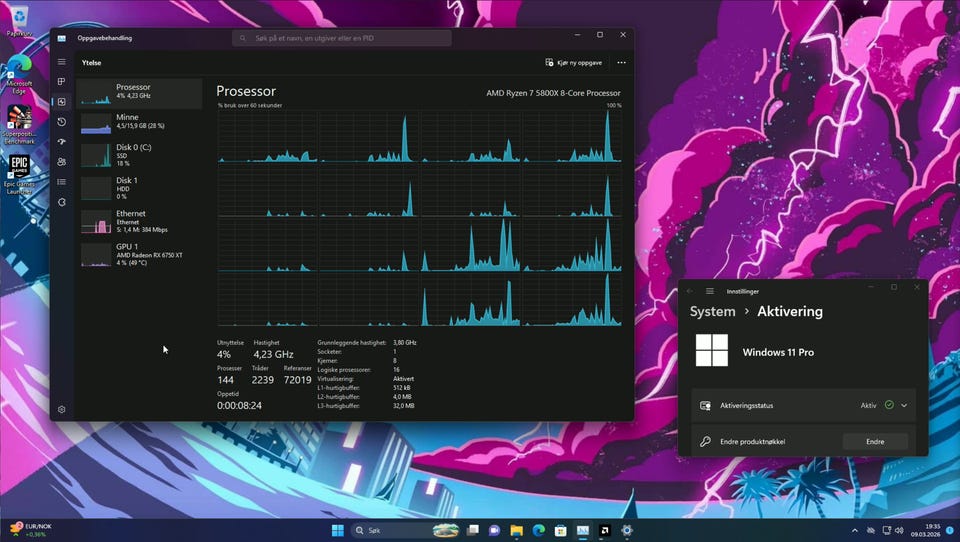Select Disk 0 (C:) in performance list
The image size is (960, 542).
tap(140, 155)
